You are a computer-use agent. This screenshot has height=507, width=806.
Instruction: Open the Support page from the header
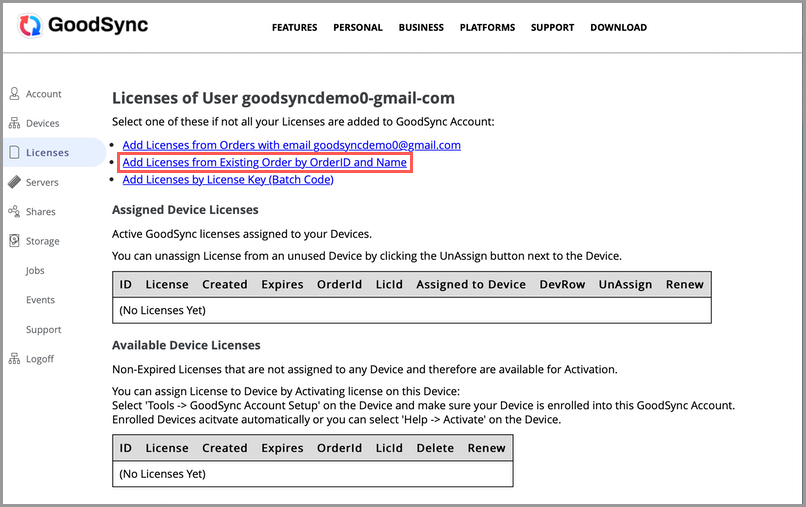pyautogui.click(x=552, y=28)
